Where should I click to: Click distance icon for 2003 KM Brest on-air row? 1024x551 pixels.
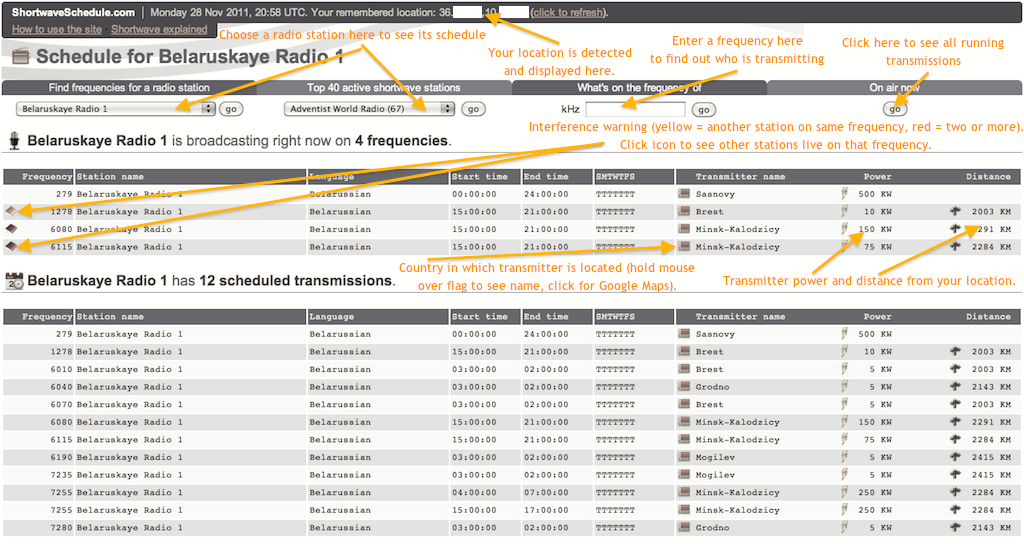click(955, 212)
